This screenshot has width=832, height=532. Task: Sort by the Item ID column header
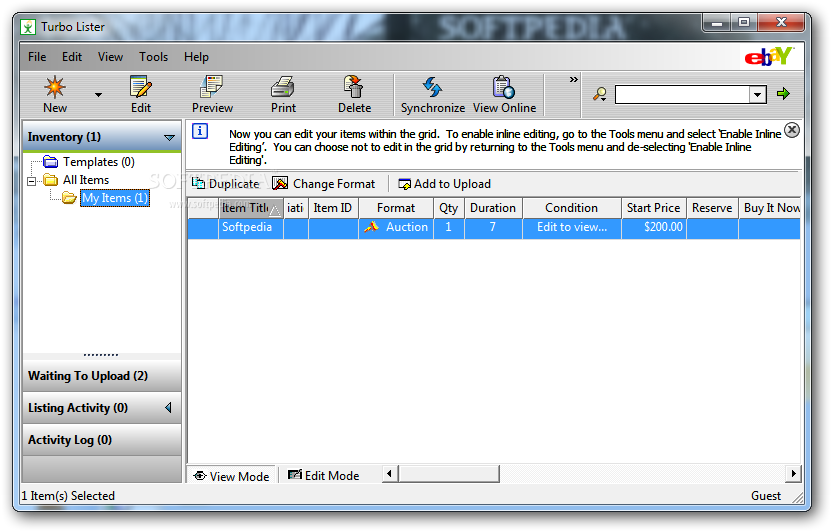pyautogui.click(x=333, y=208)
